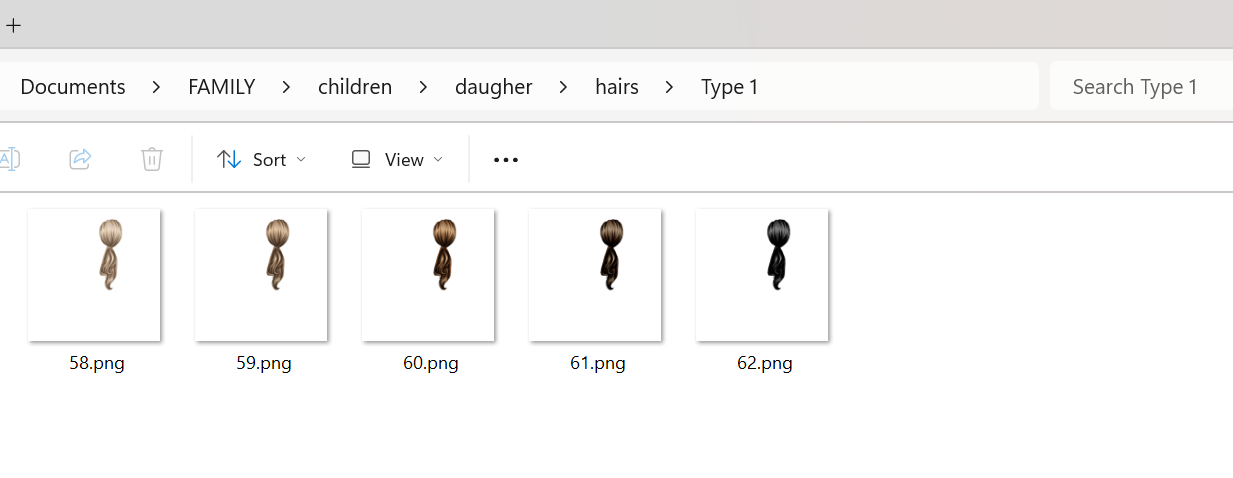This screenshot has height=478, width=1233.
Task: Click the Search Type 1 box
Action: pos(1141,87)
